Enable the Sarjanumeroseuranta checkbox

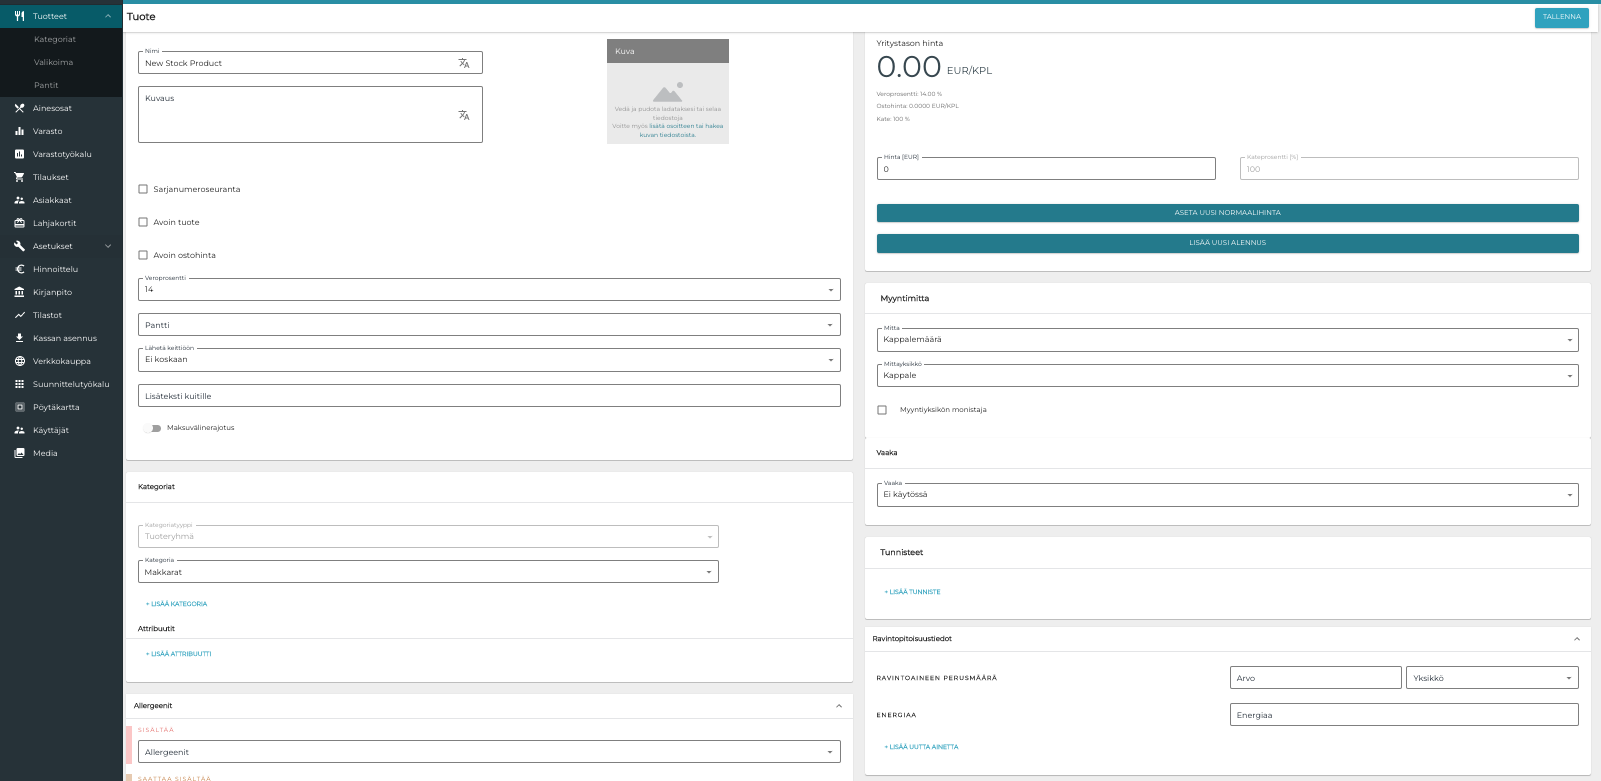(x=143, y=189)
